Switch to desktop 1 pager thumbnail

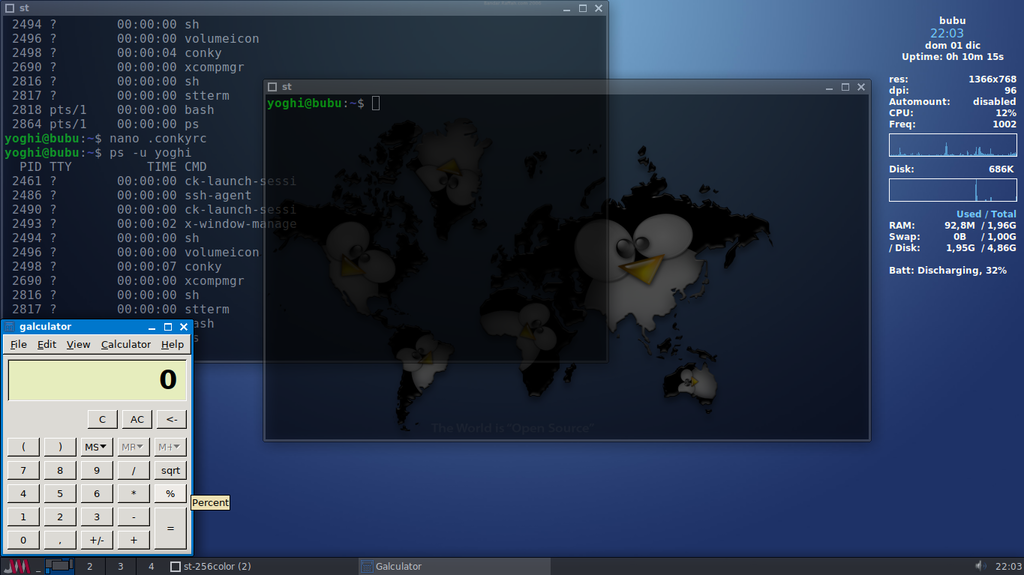pos(59,567)
